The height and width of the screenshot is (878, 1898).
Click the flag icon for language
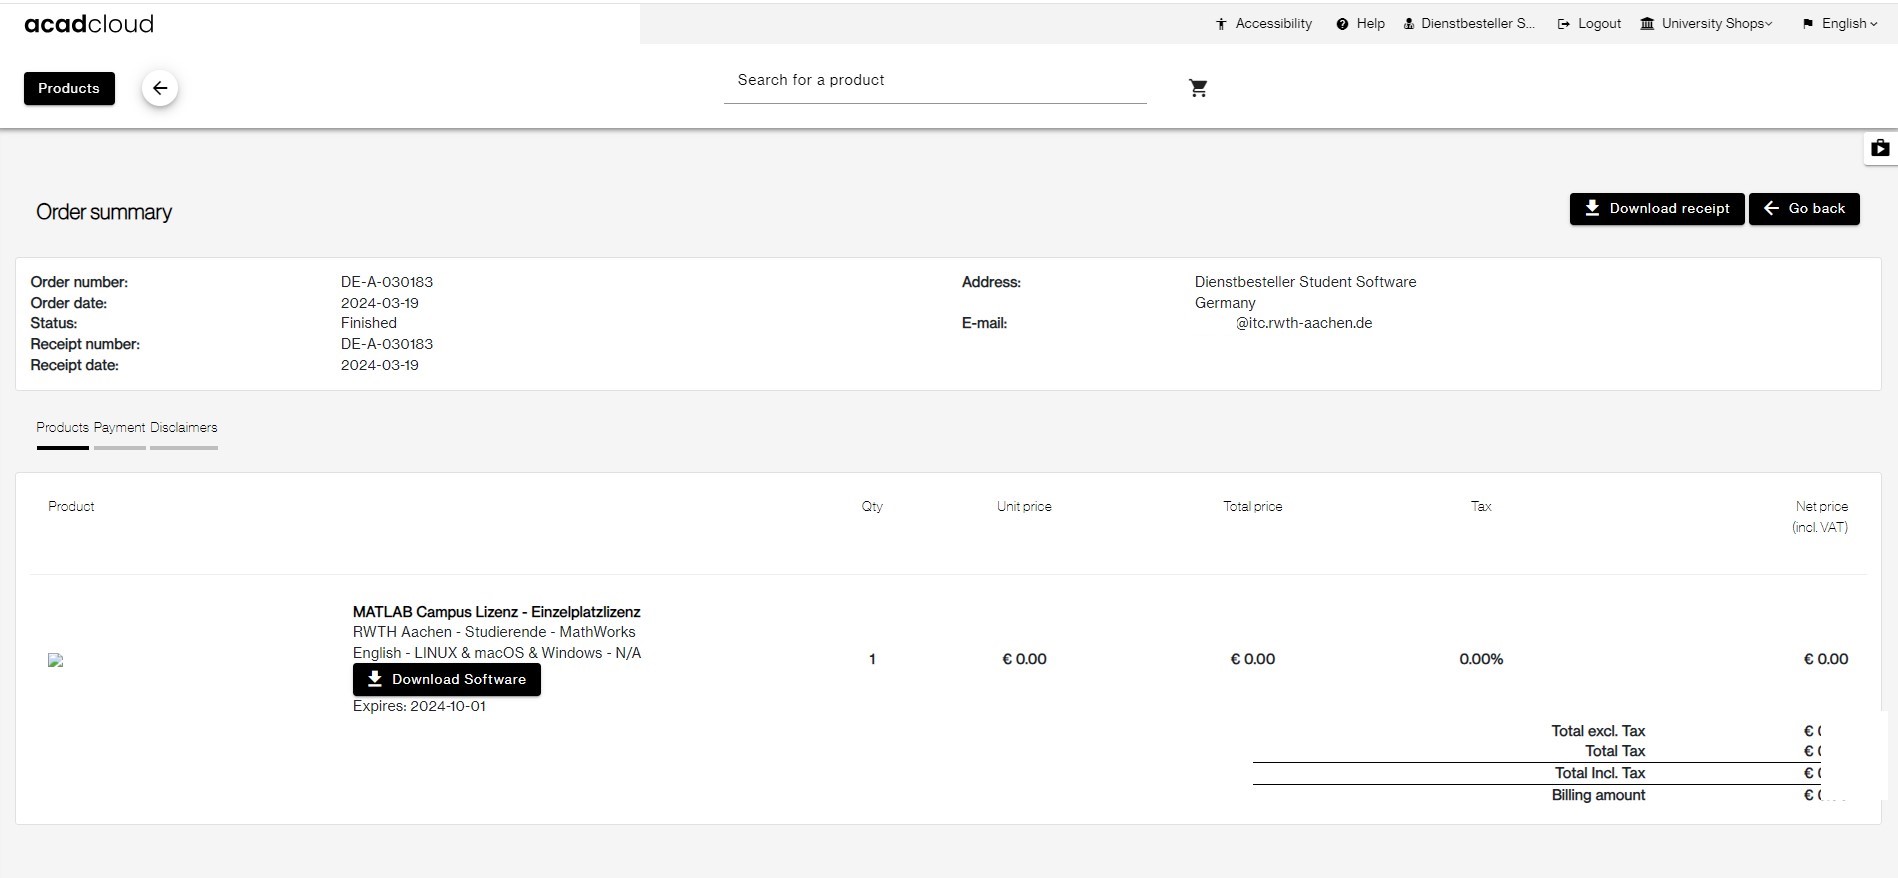pos(1808,24)
